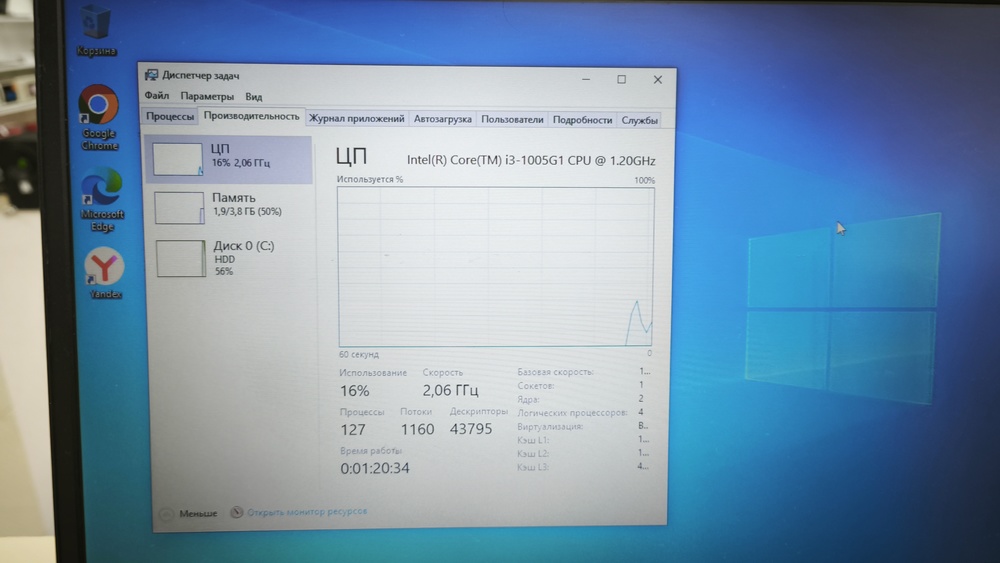Image resolution: width=1000 pixels, height=563 pixels.
Task: Open Microsoft Edge desktop shortcut
Action: point(101,199)
